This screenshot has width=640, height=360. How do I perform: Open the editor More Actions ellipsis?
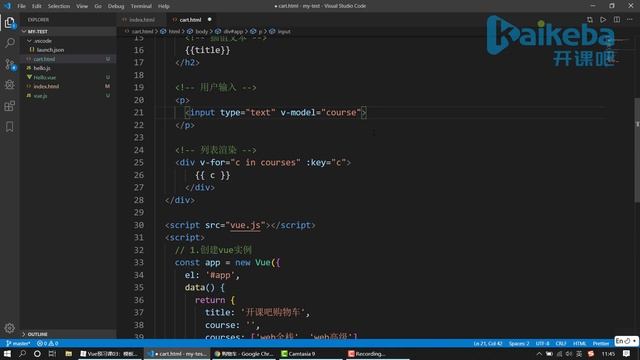coord(630,20)
